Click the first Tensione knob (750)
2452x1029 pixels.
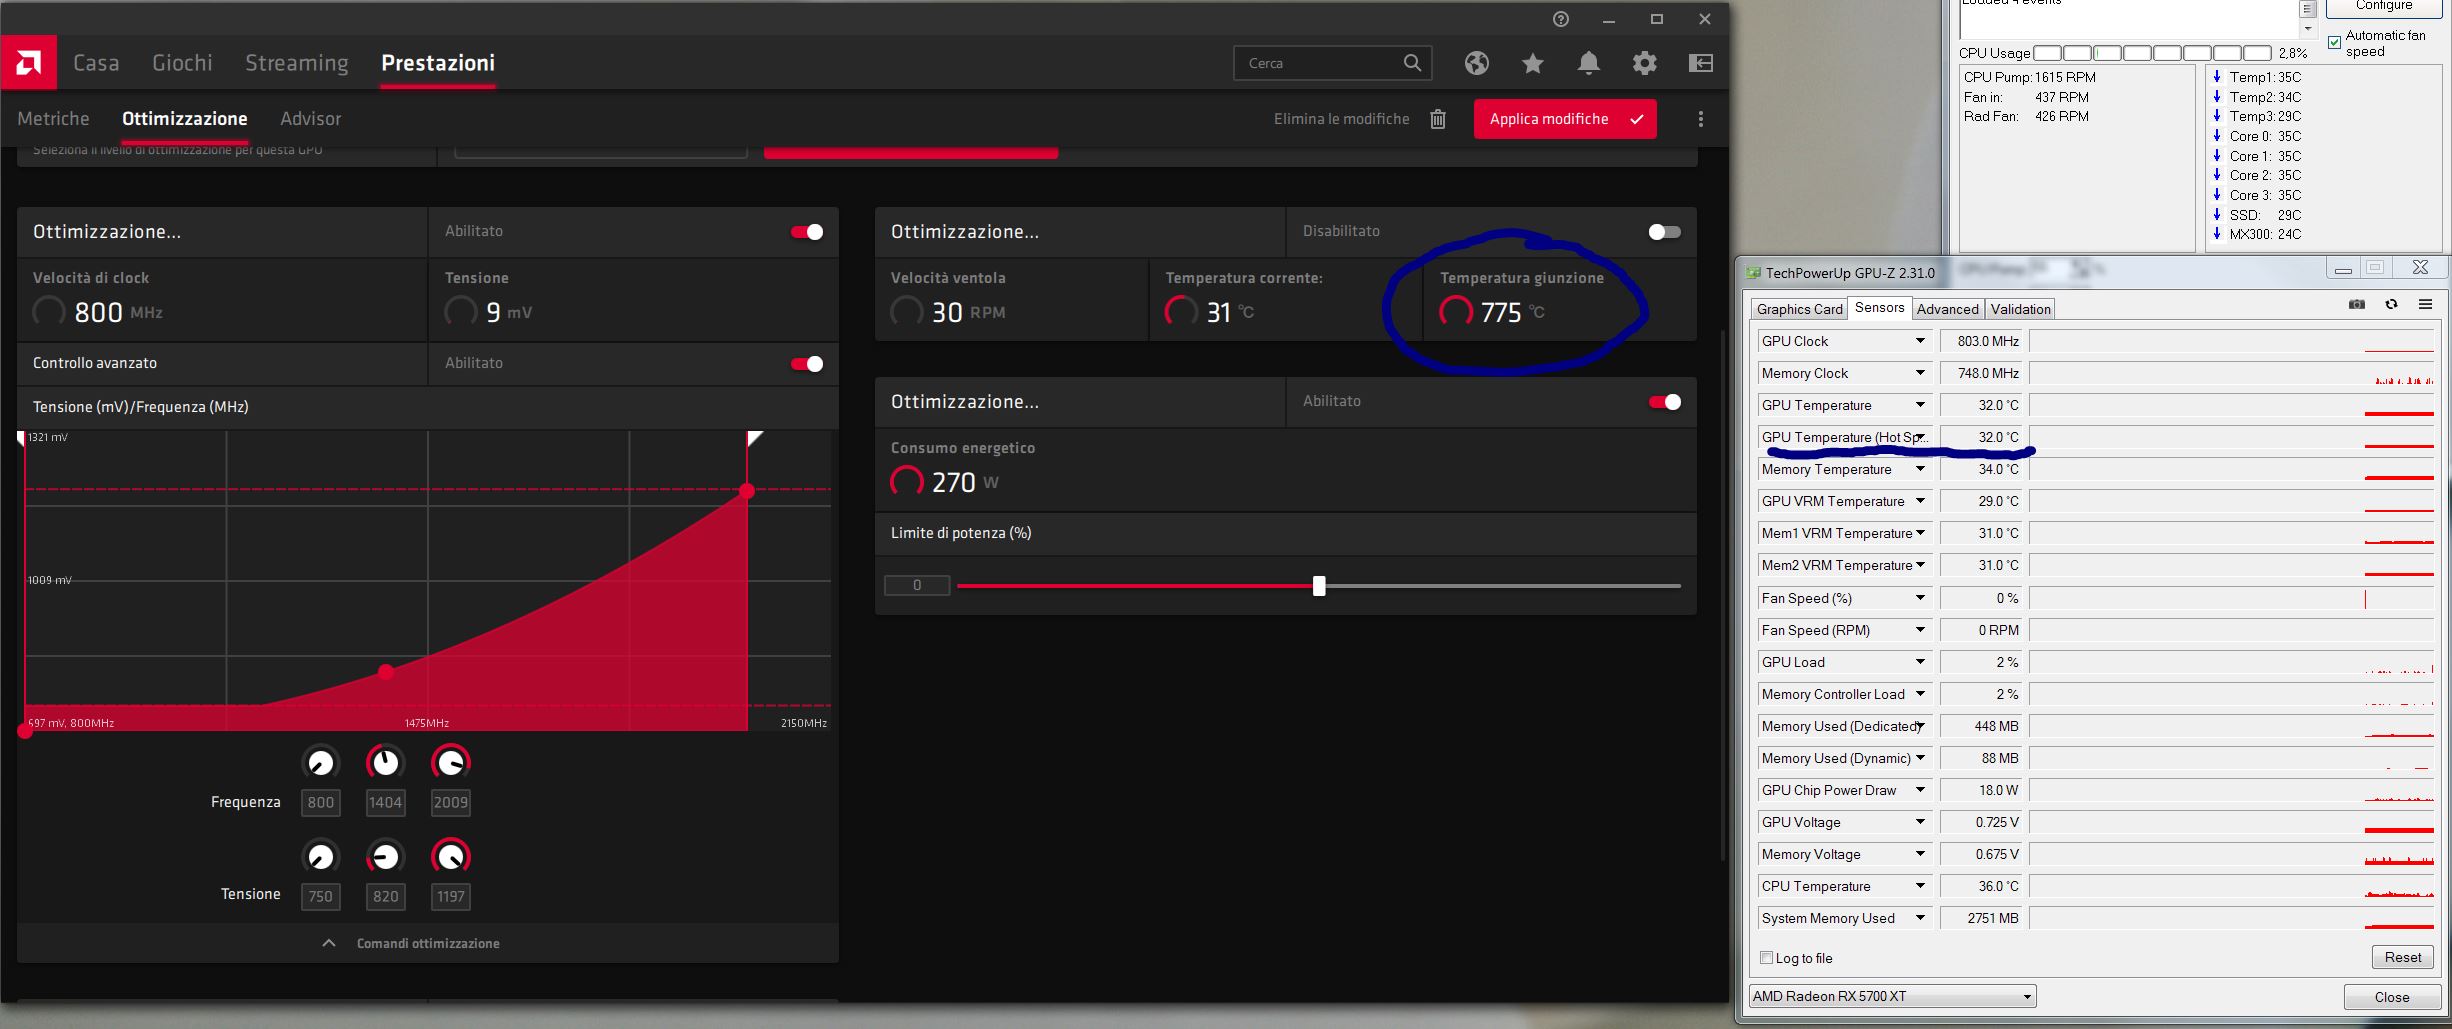pyautogui.click(x=320, y=857)
